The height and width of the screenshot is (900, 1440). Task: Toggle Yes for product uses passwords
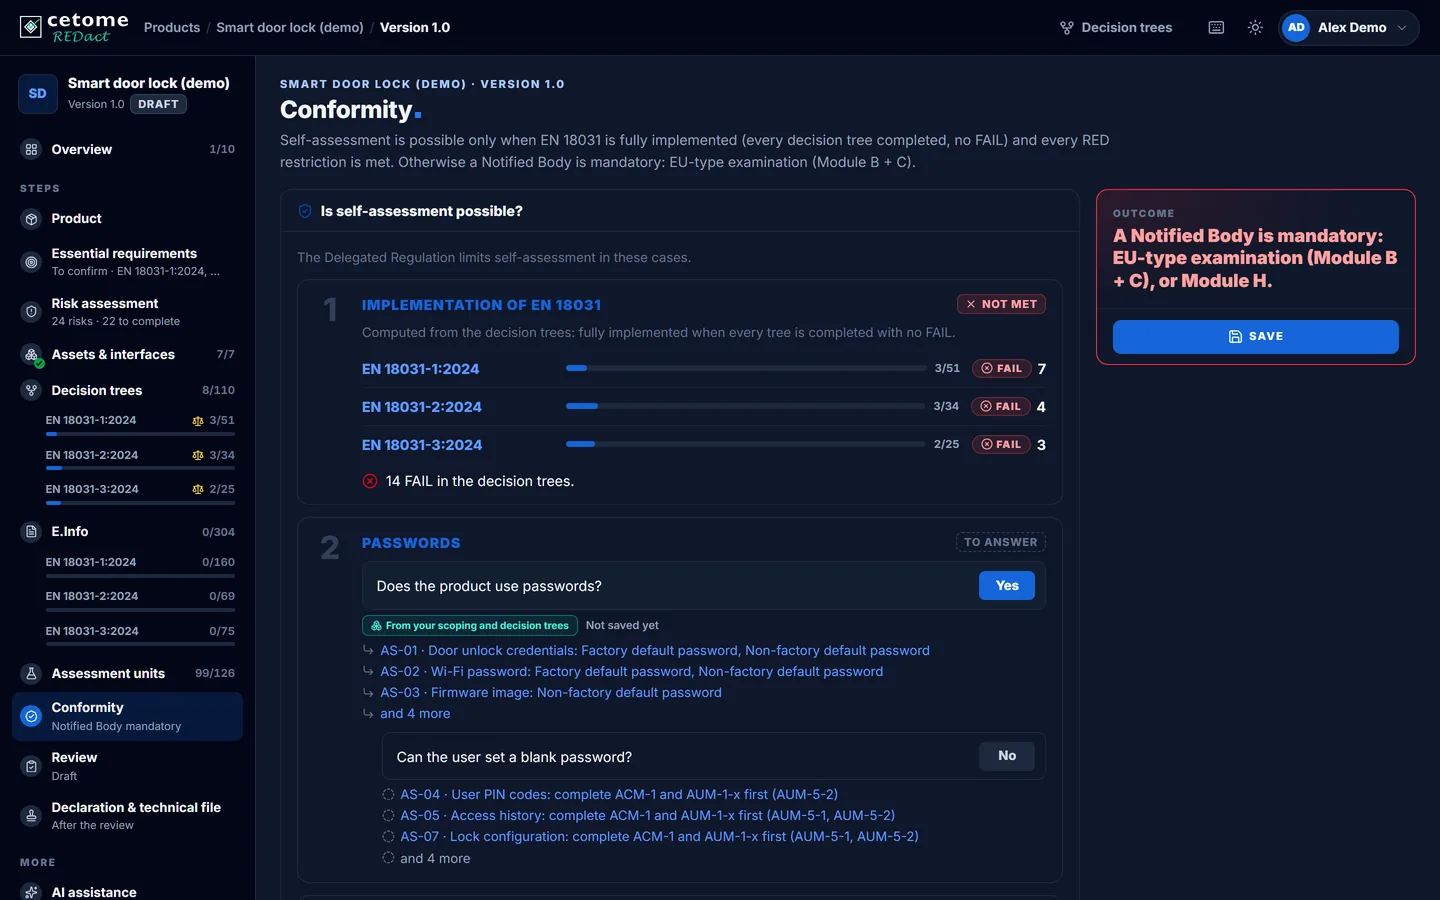tap(1007, 586)
